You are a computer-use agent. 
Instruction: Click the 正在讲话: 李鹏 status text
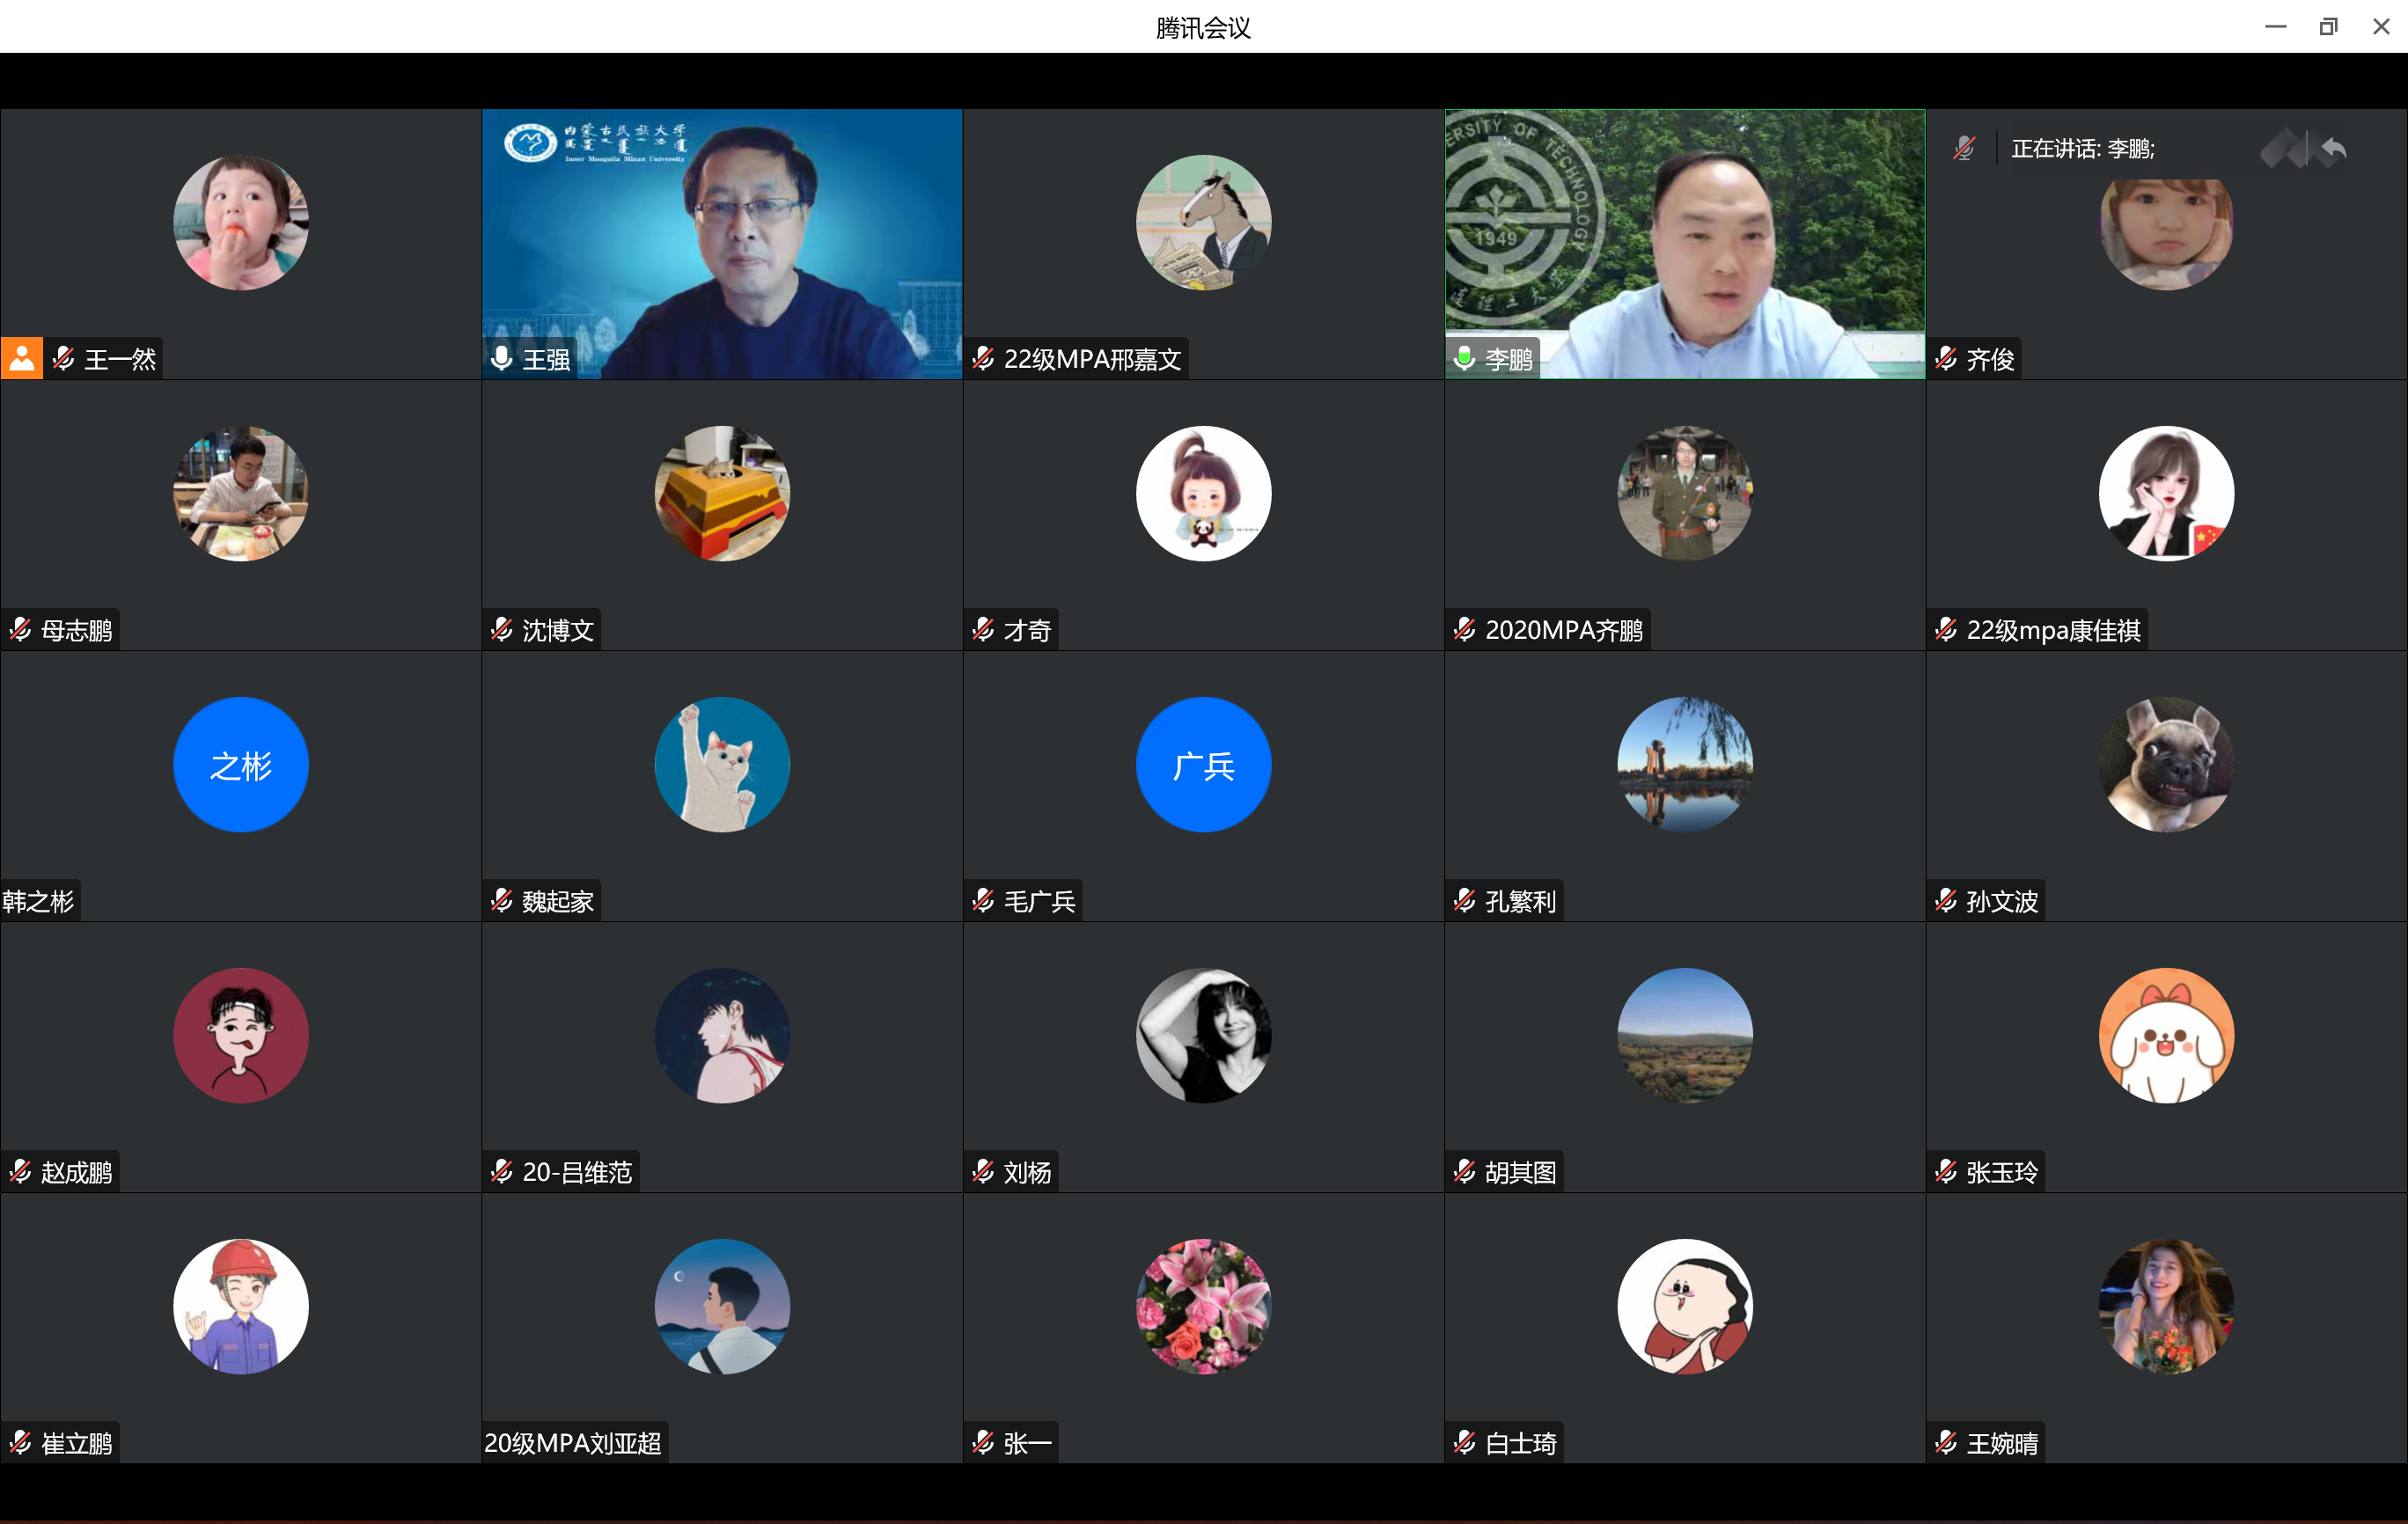point(2082,149)
